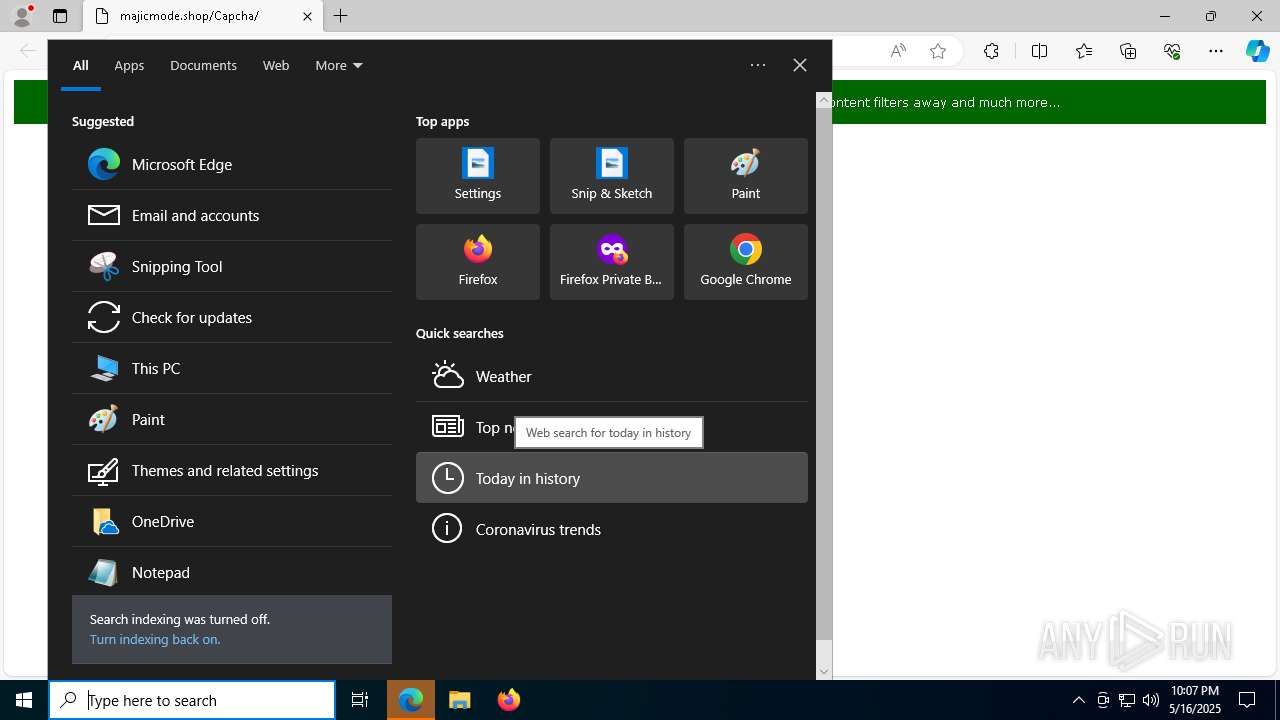Open Paint tile in Top apps
This screenshot has height=720, width=1280.
(746, 176)
